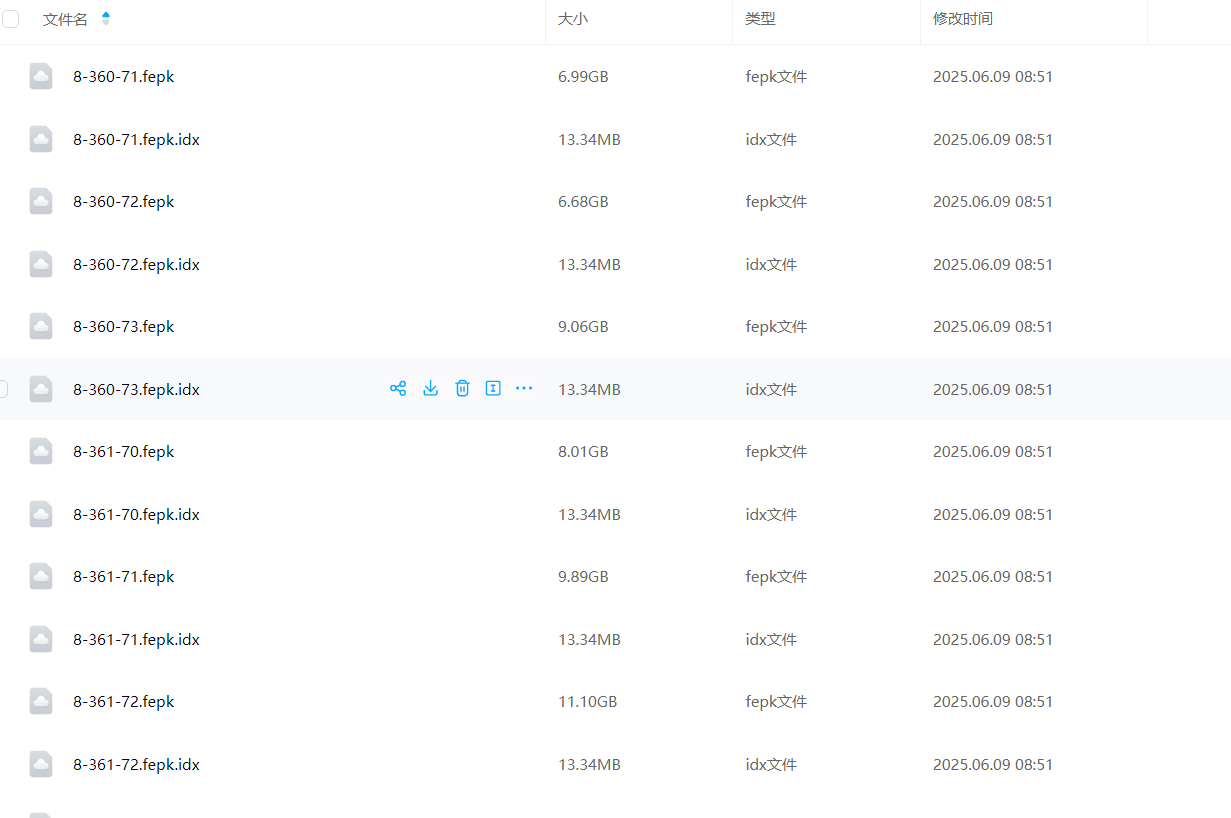
Task: Click the file icon of 8-361-72.fepk.idx
Action: click(41, 764)
